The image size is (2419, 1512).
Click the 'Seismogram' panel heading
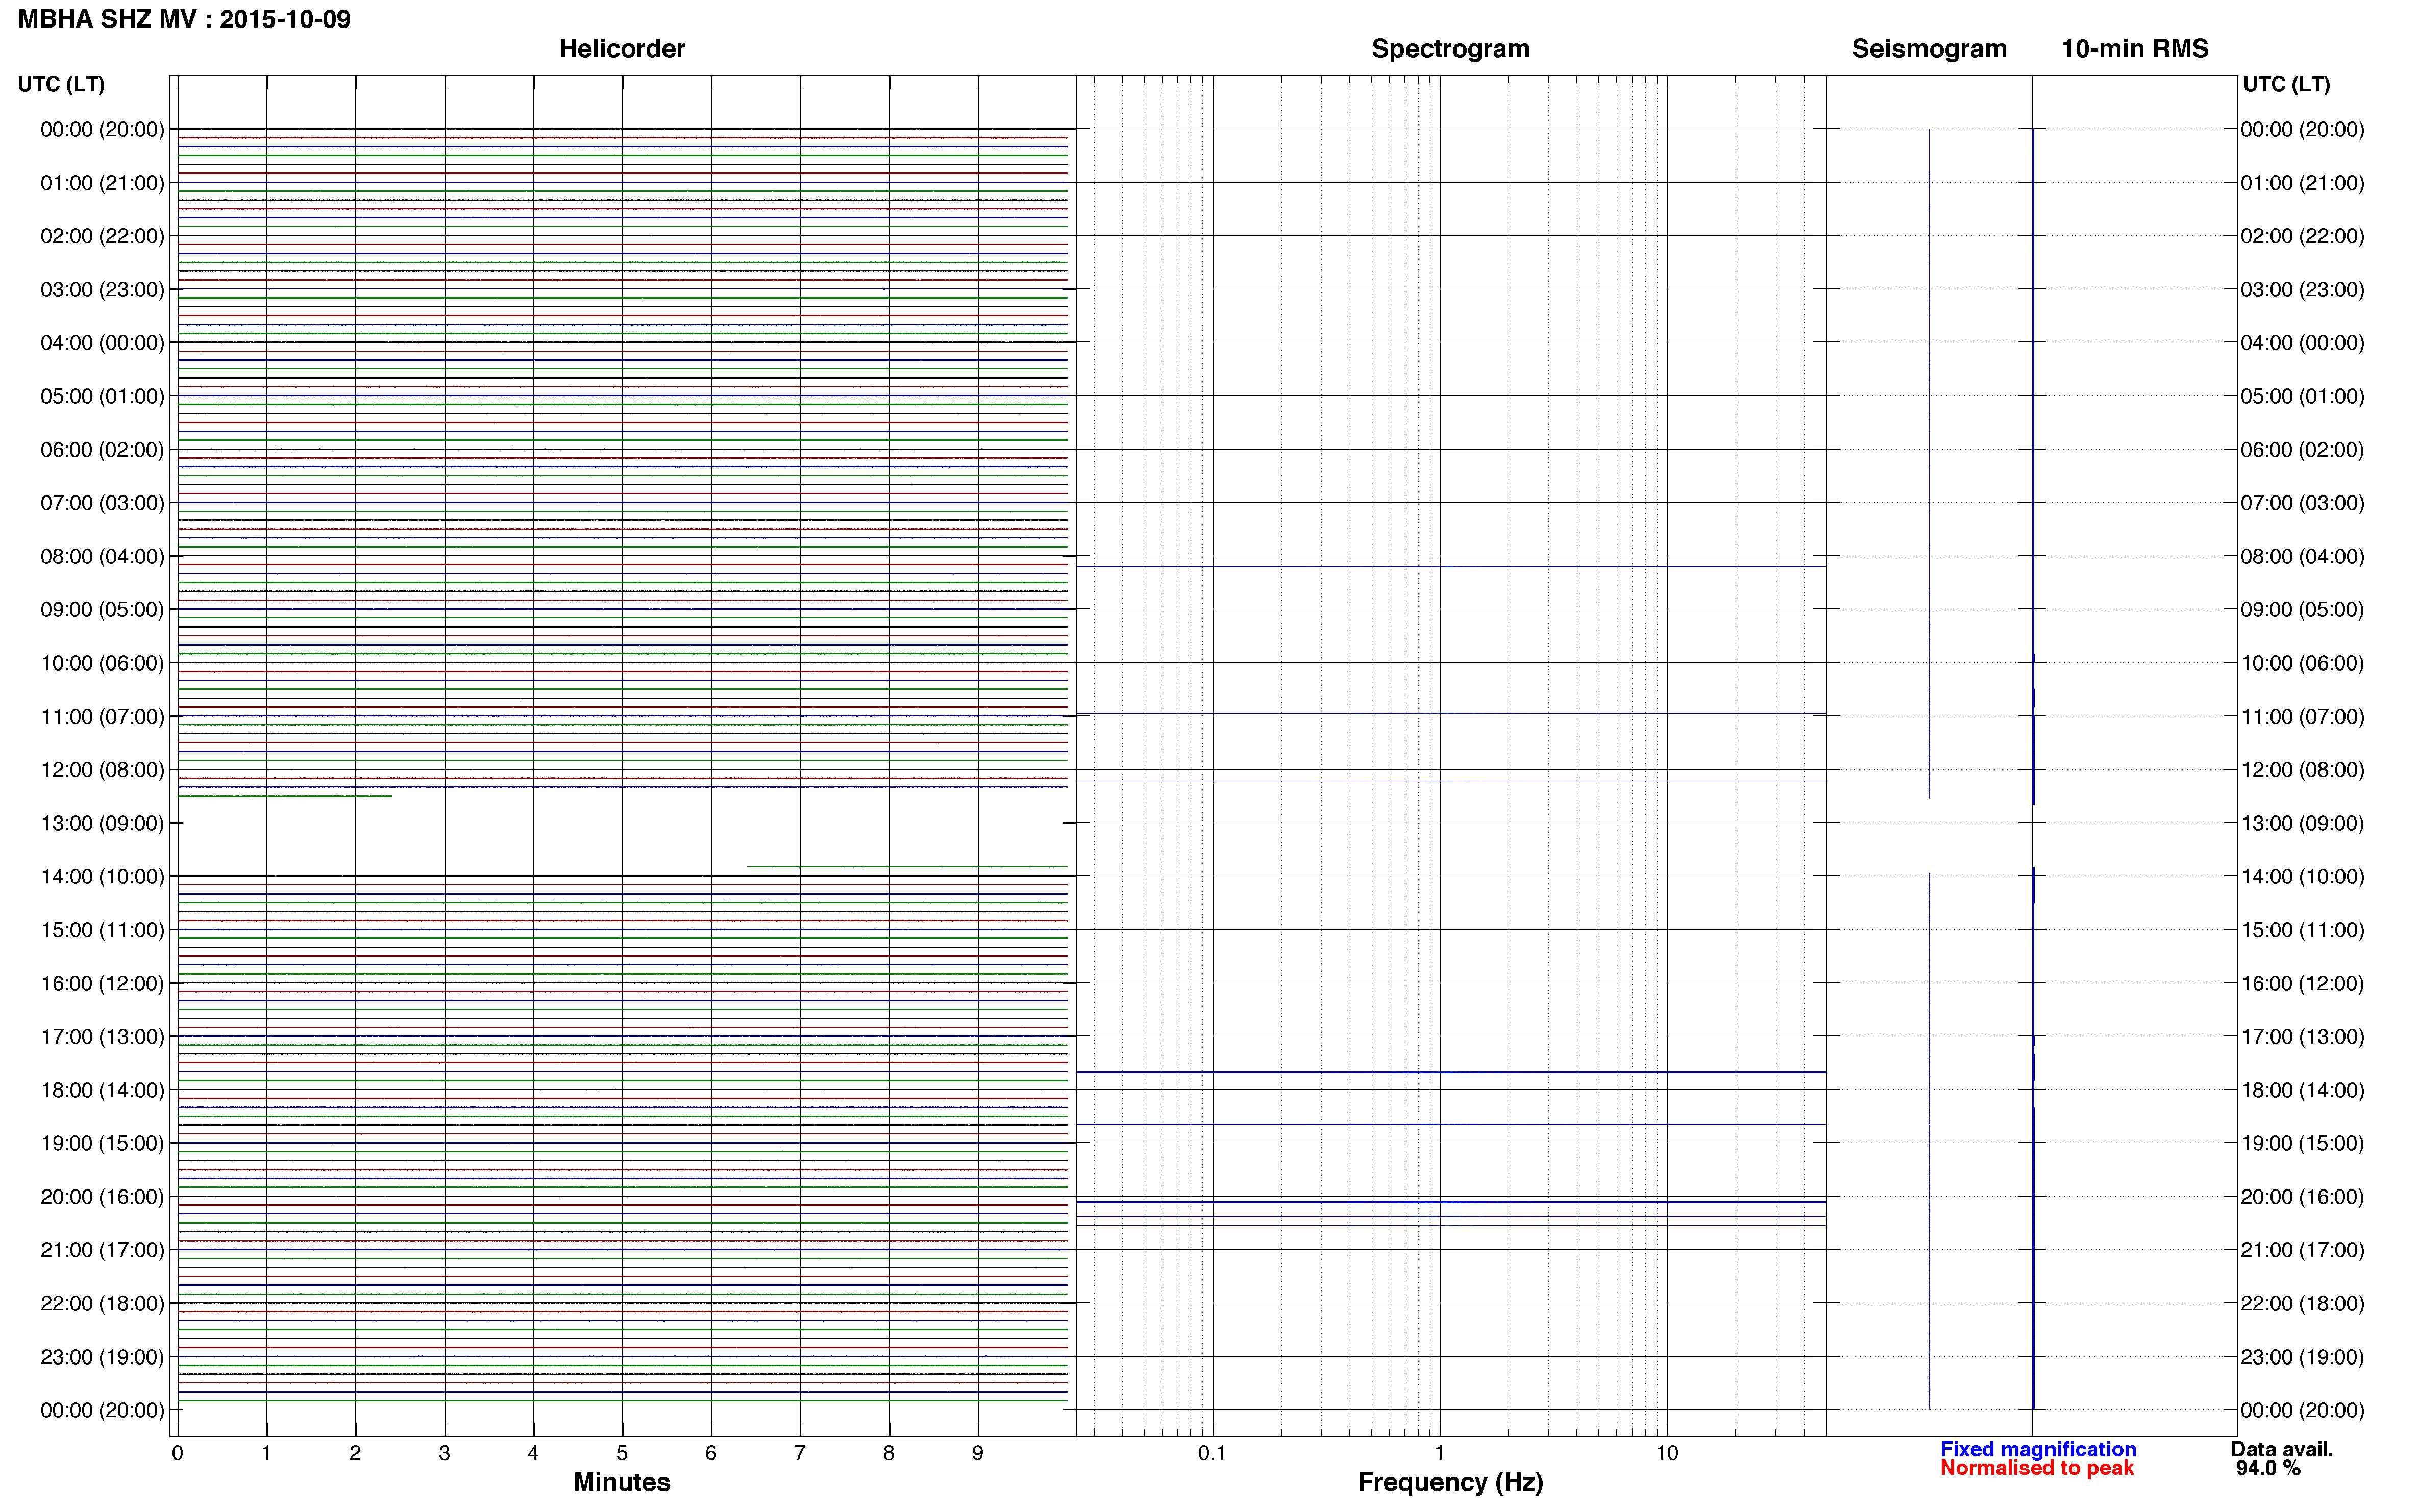point(1929,49)
